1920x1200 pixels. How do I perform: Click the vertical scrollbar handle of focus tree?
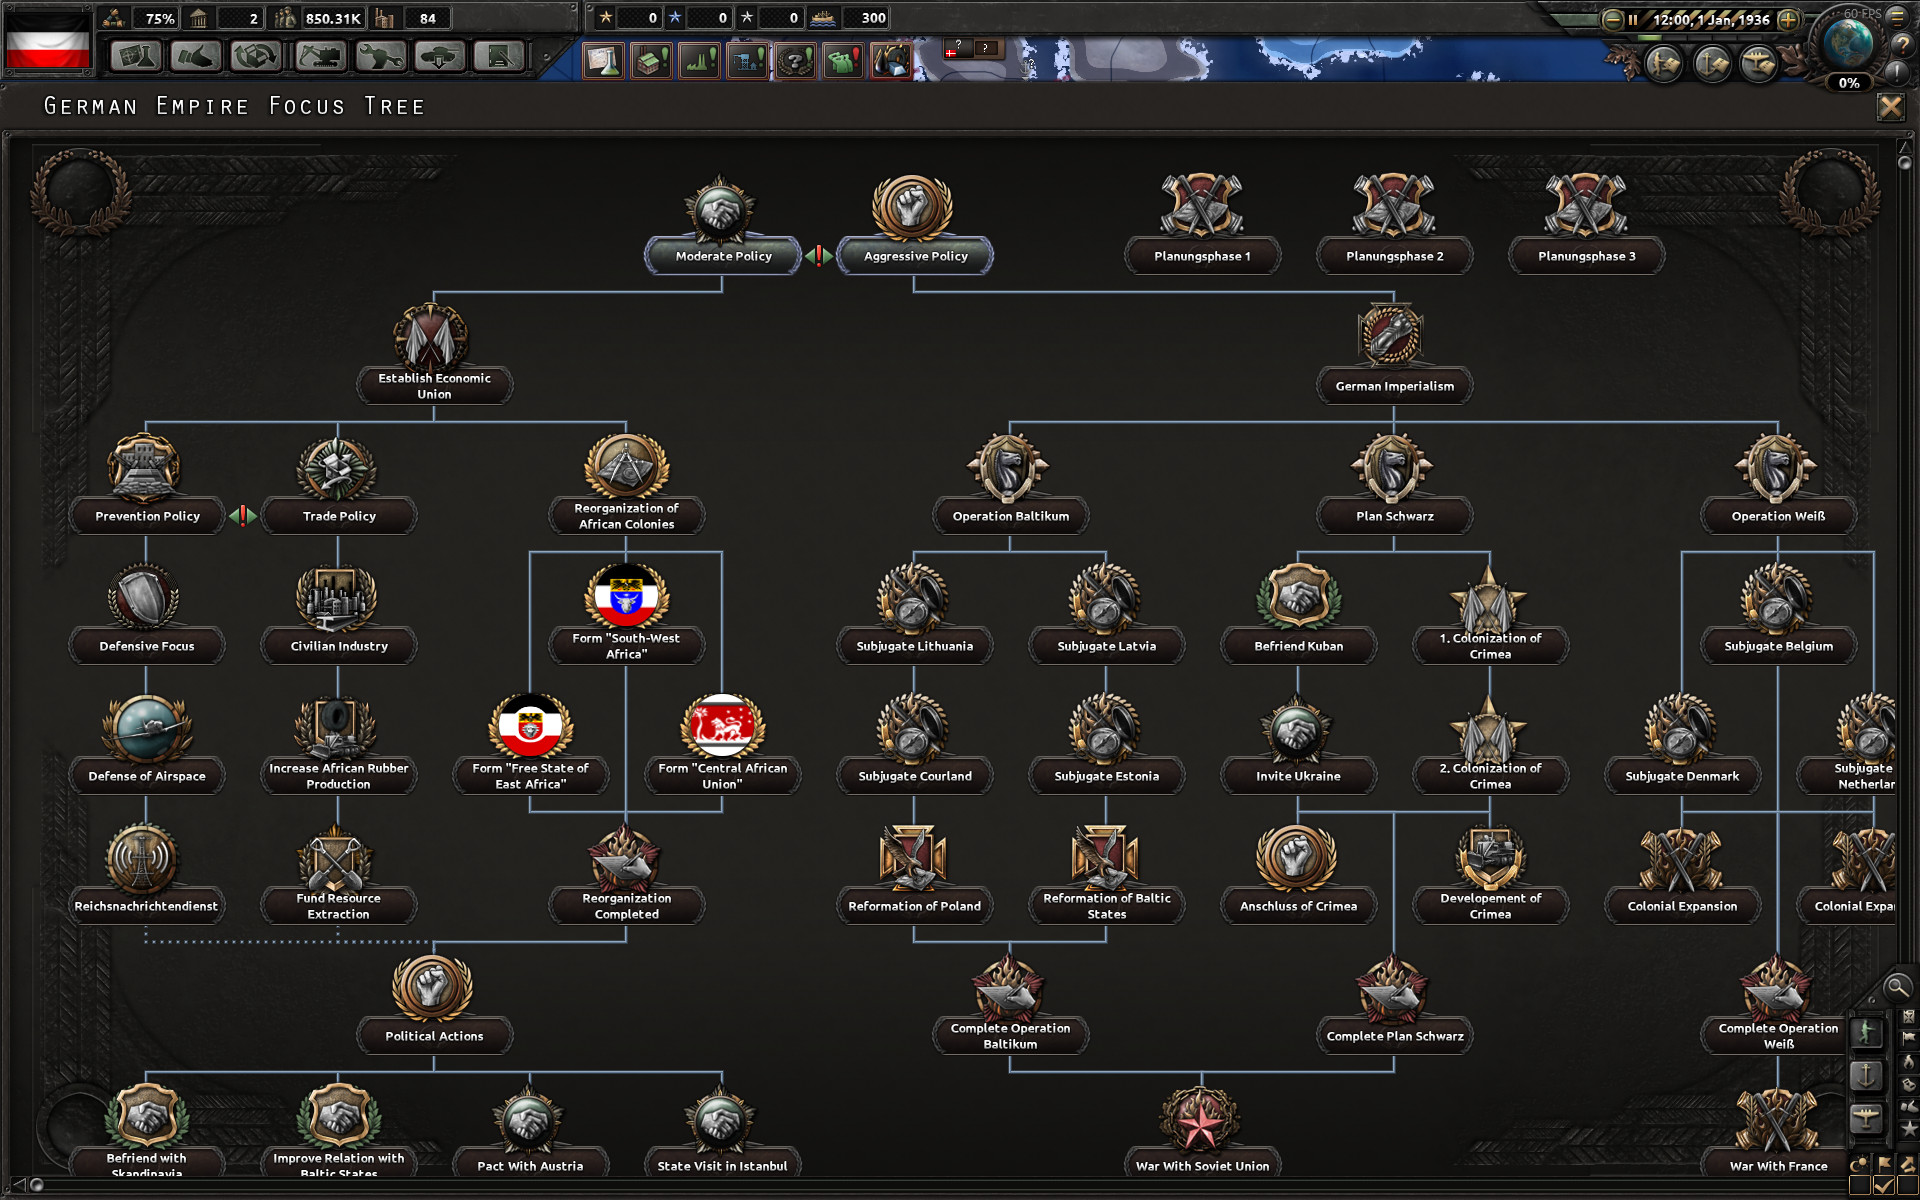[x=1904, y=162]
